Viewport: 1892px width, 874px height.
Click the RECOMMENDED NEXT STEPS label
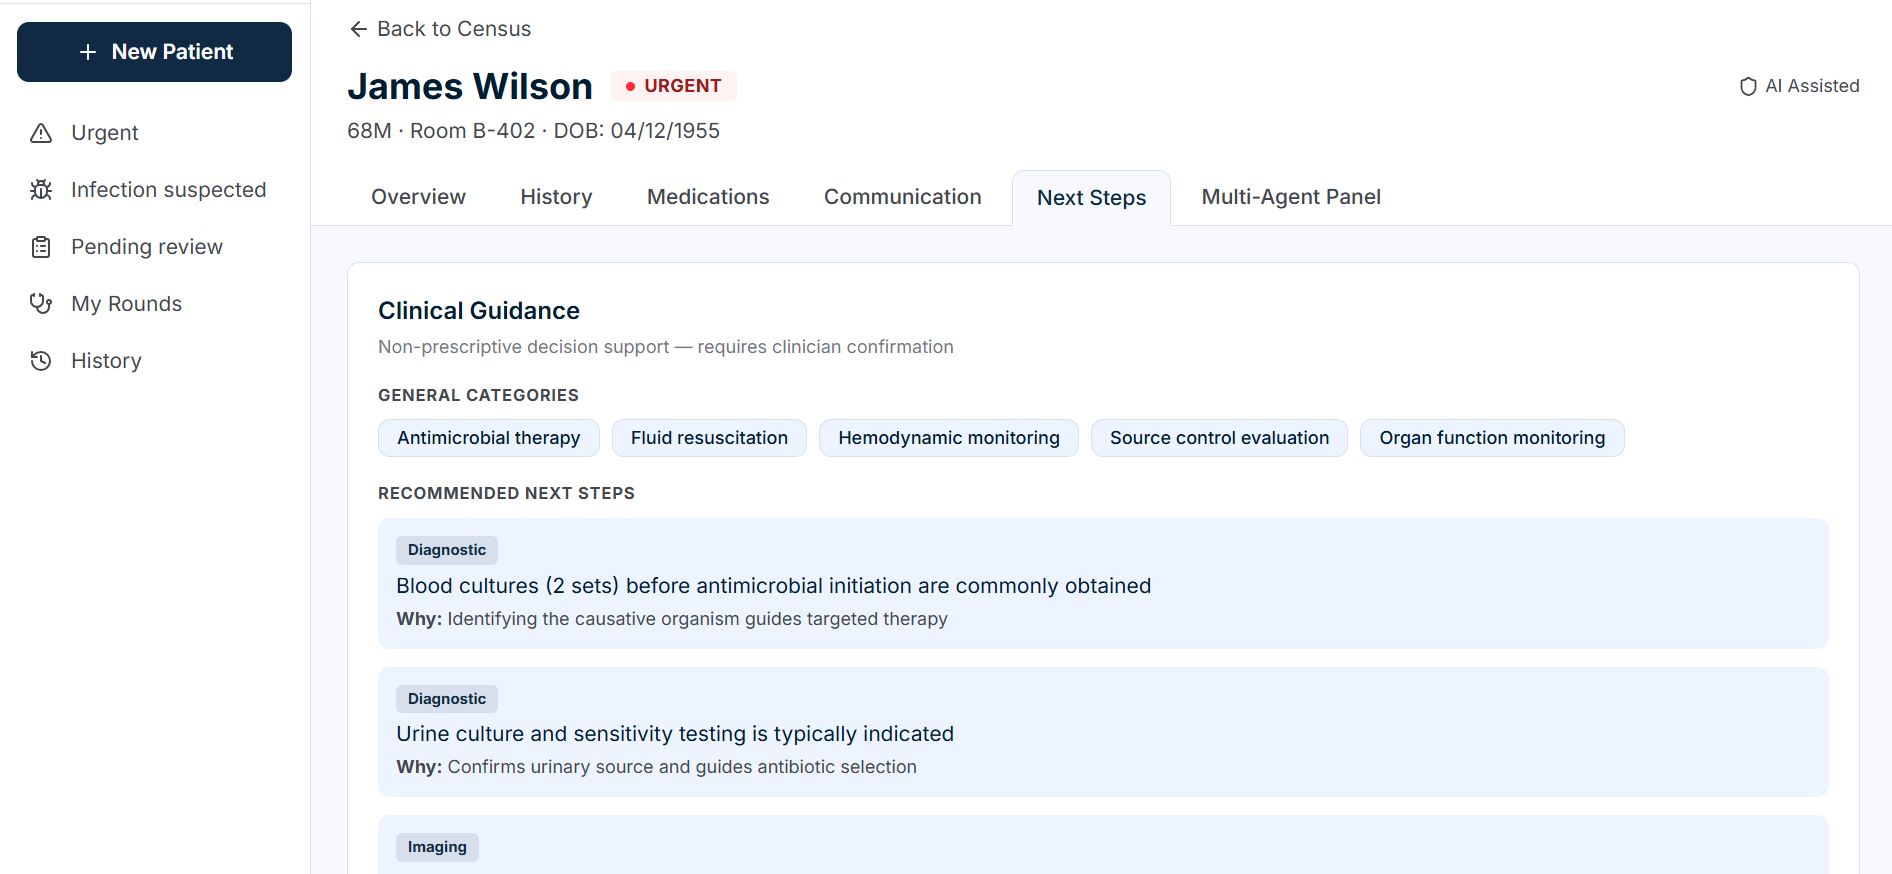coord(506,493)
